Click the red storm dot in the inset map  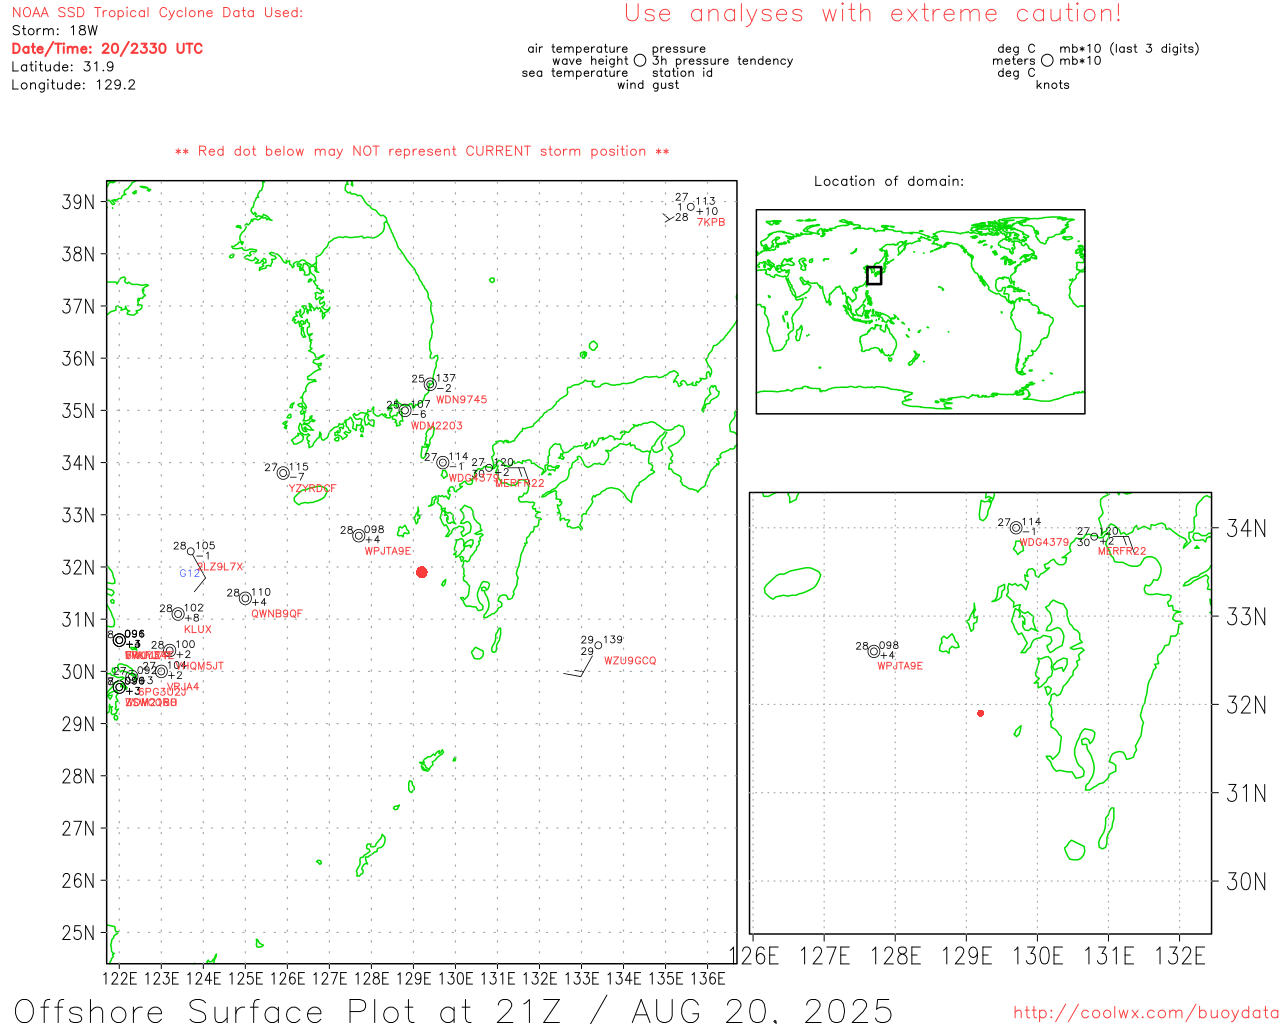(980, 713)
